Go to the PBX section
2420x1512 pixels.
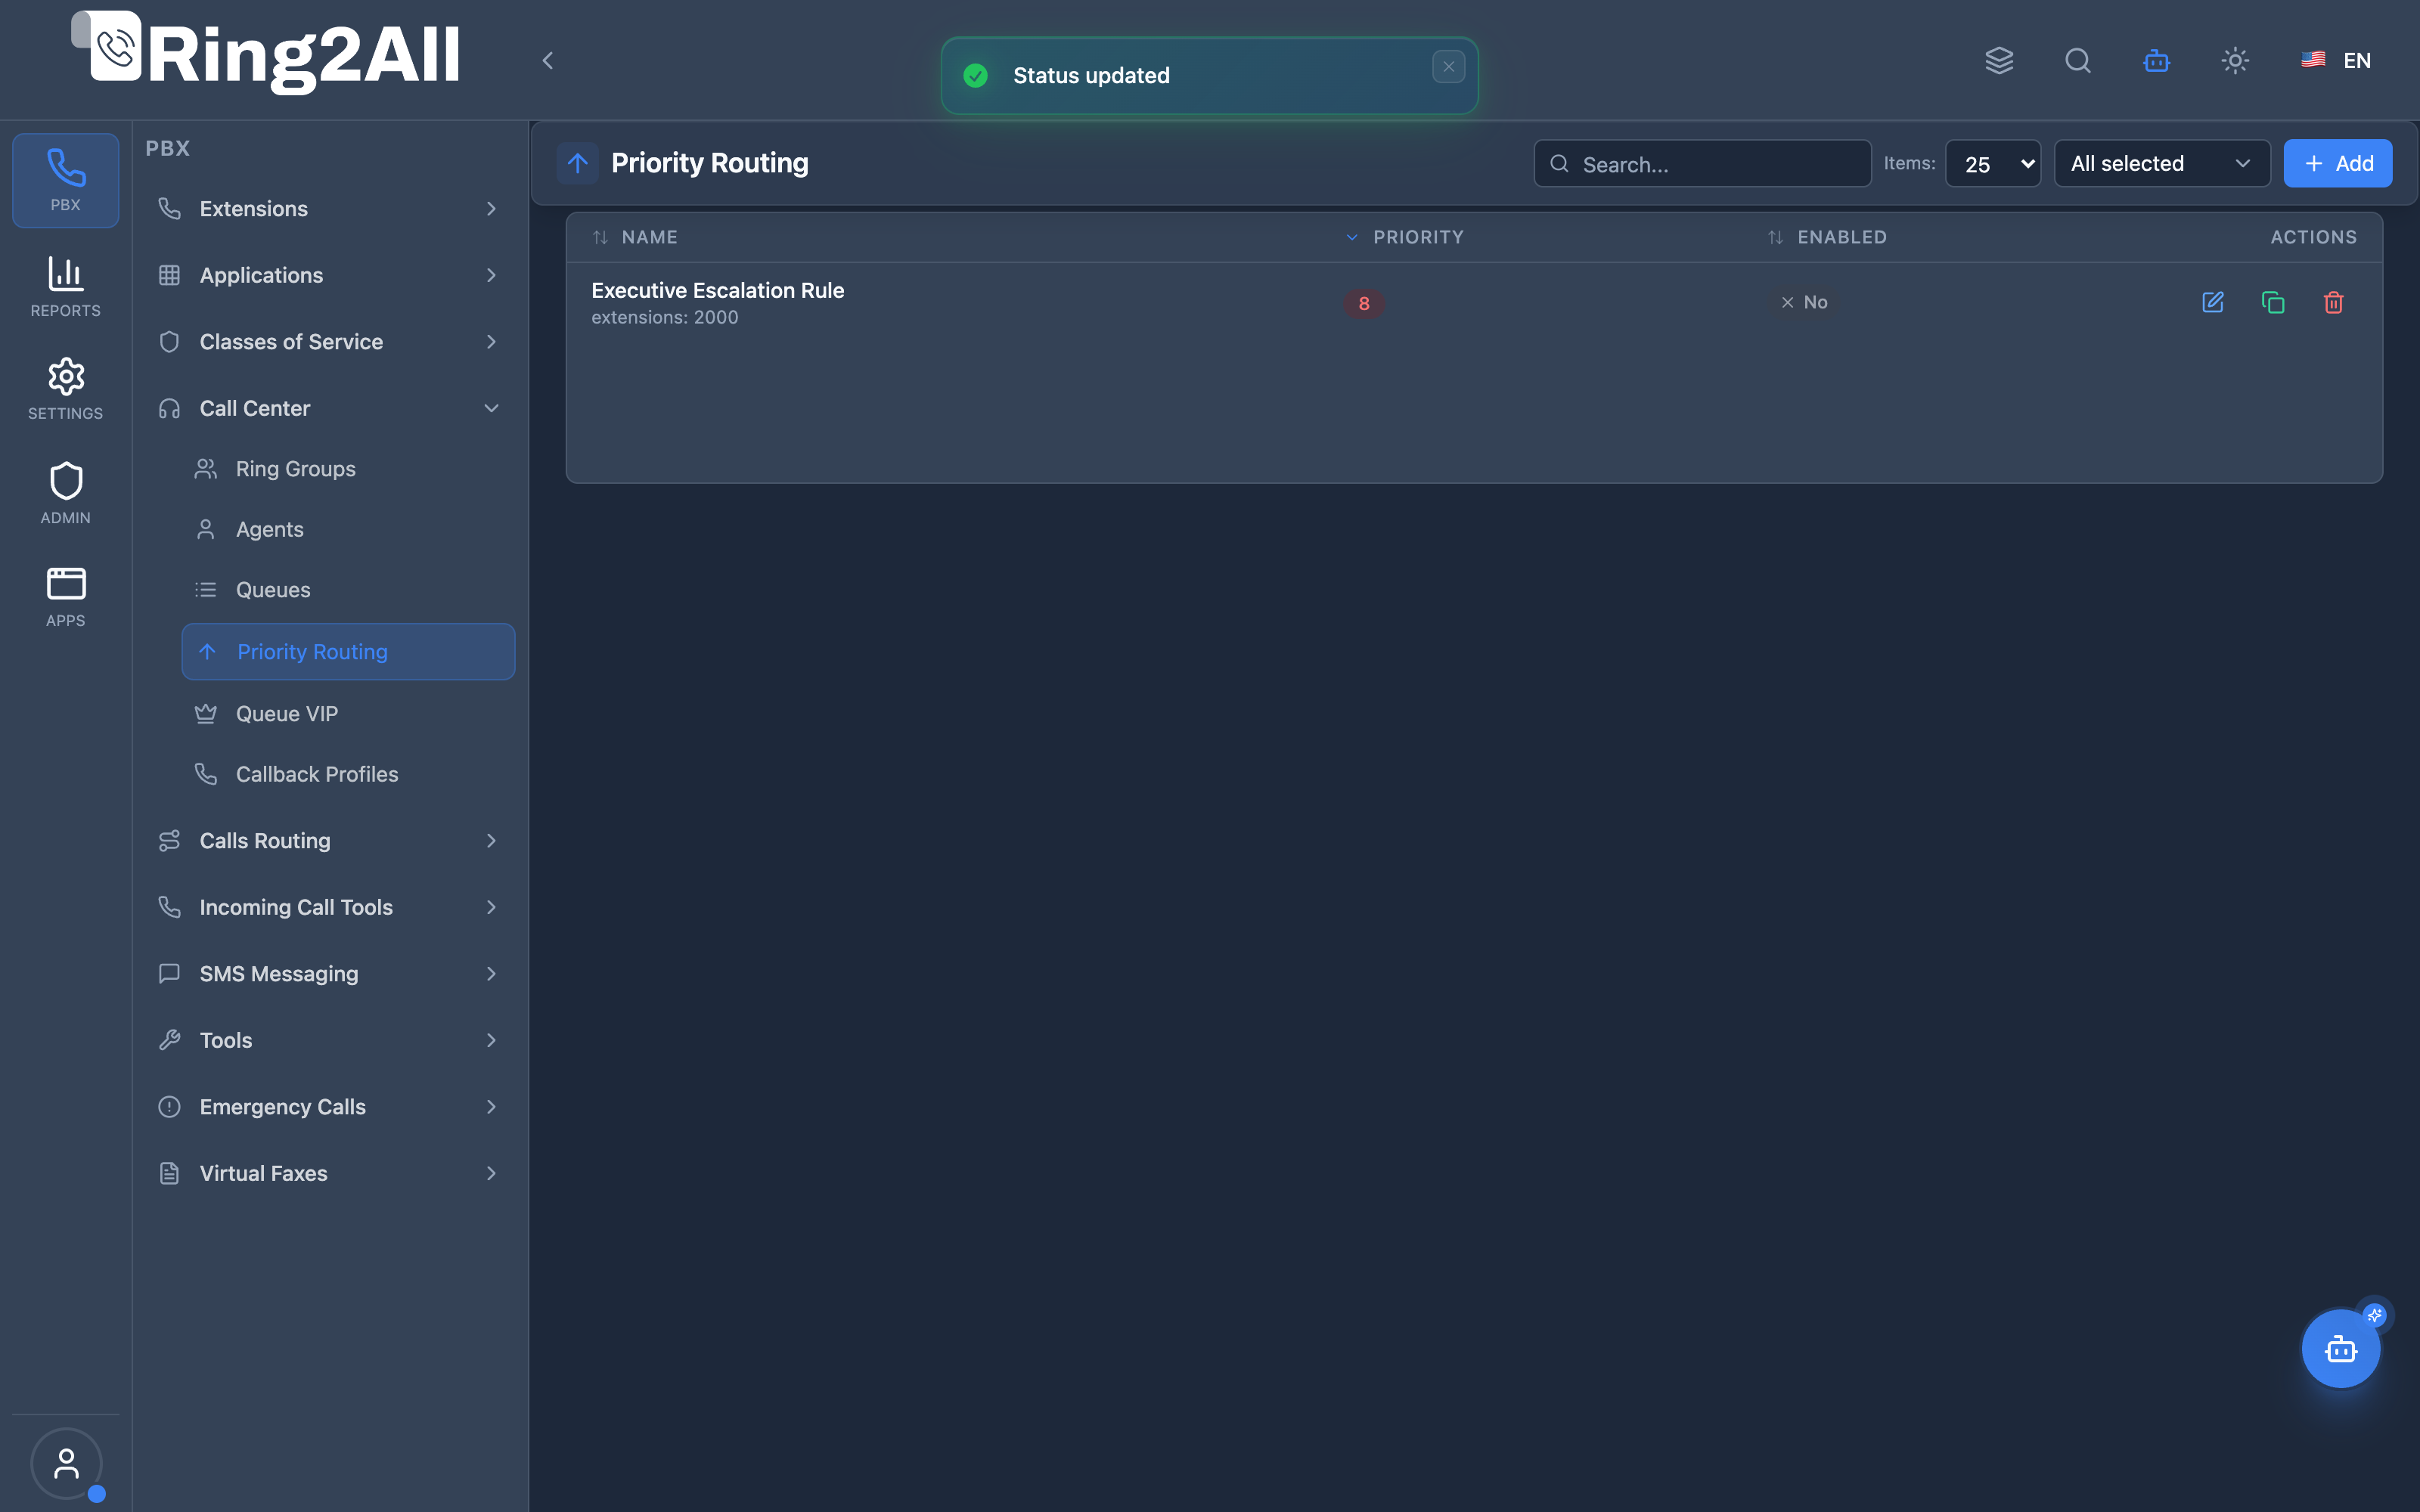66,180
